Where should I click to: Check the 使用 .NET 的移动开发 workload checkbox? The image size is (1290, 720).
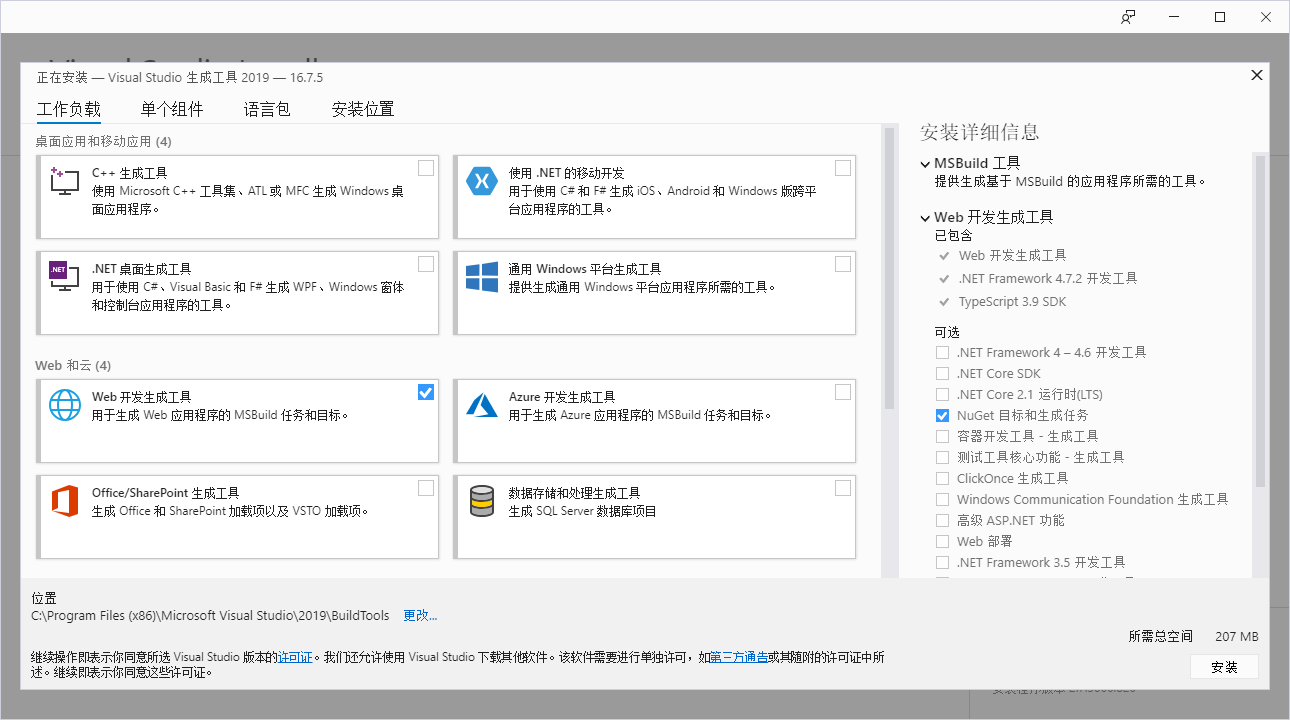coord(843,168)
